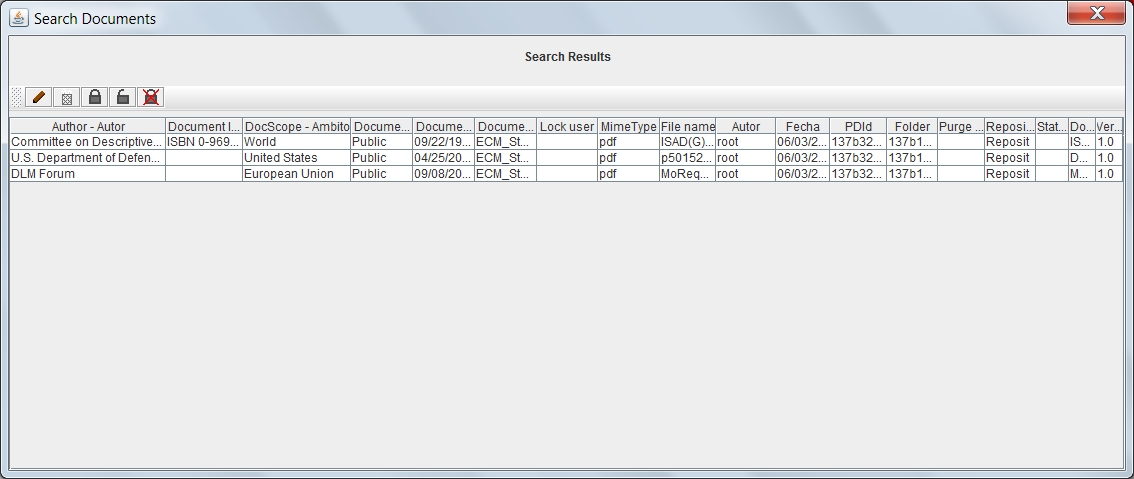The width and height of the screenshot is (1134, 479).
Task: Click the Ver... column header
Action: coord(1109,127)
